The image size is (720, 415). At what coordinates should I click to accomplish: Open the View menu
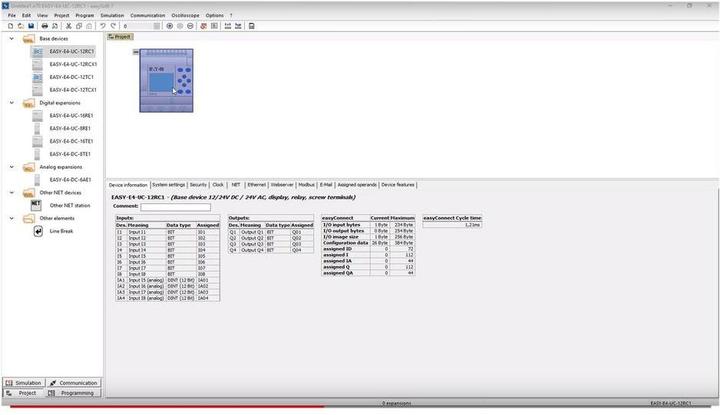42,15
